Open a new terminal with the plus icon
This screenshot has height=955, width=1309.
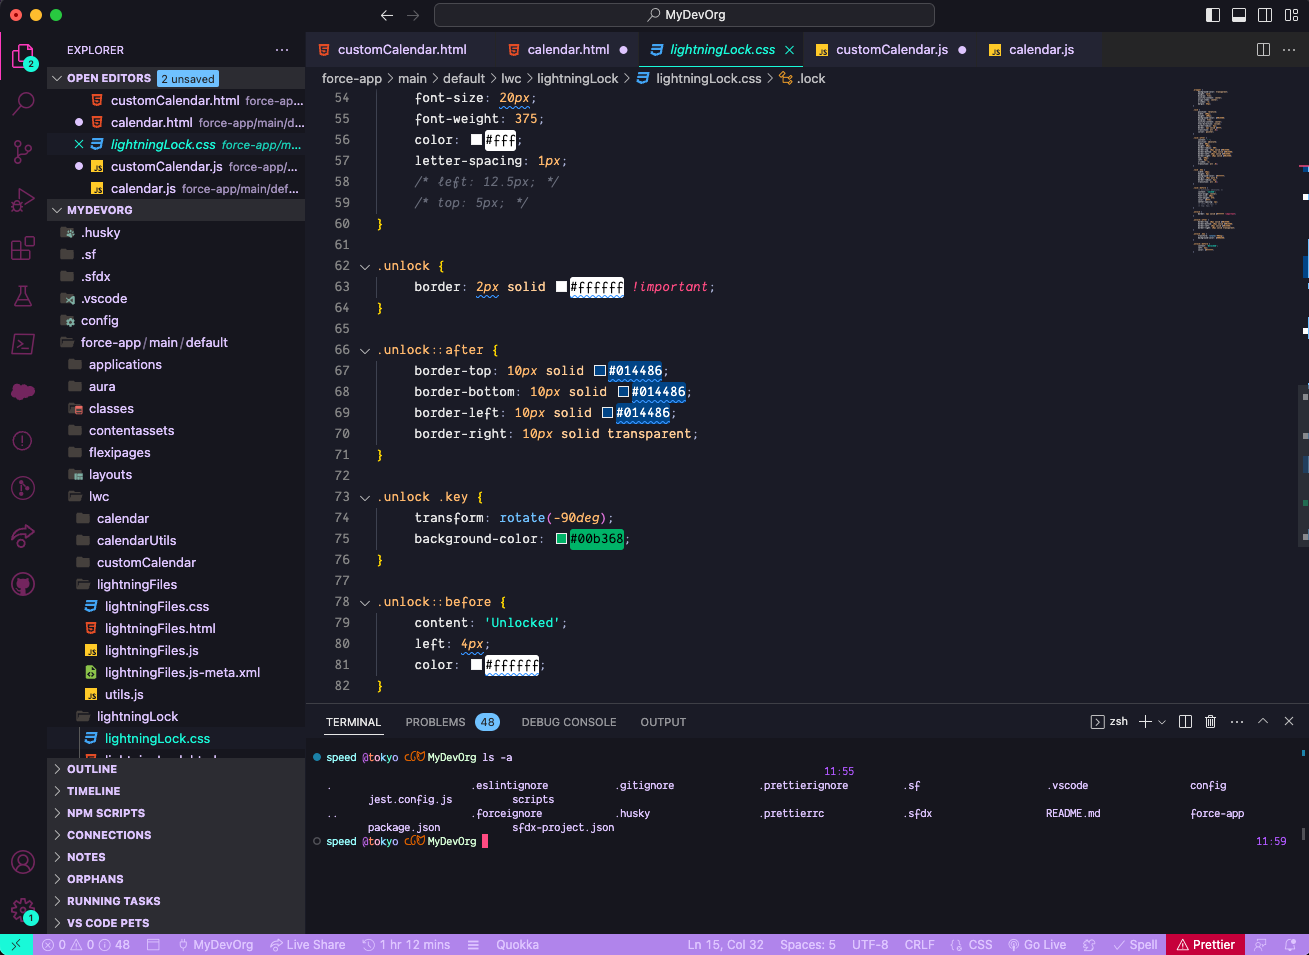click(1146, 721)
